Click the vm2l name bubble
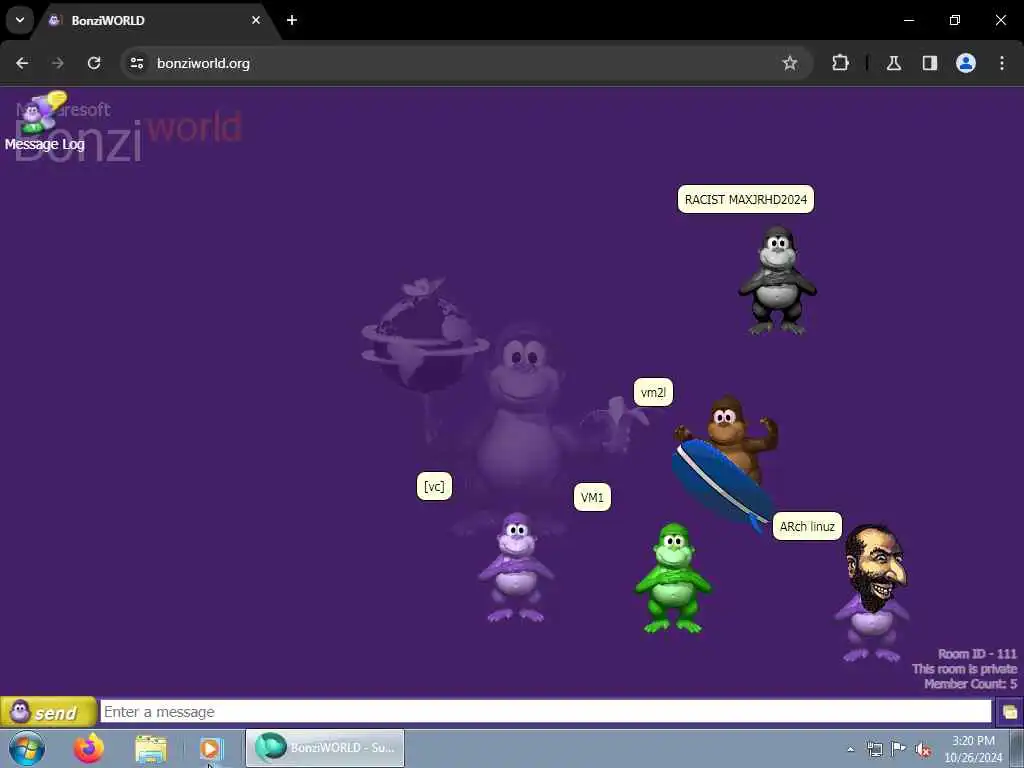The image size is (1024, 768). [x=653, y=392]
